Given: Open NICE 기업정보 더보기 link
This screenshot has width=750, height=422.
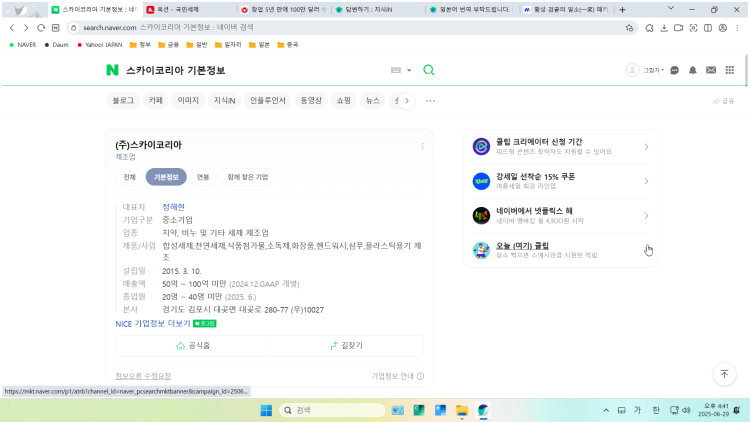Looking at the screenshot, I should (x=153, y=324).
